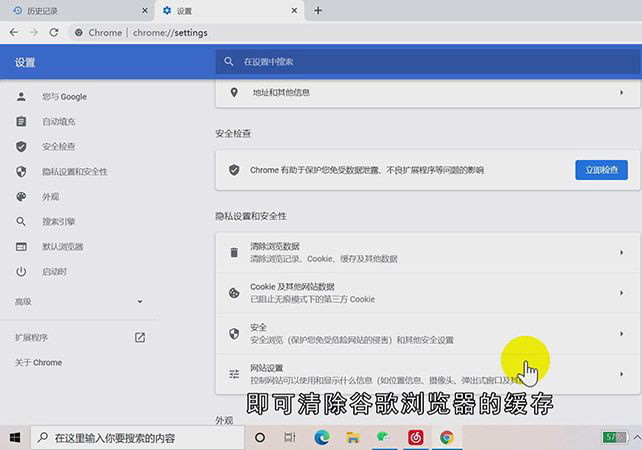Expand 网站设置 with its right arrow

point(622,374)
